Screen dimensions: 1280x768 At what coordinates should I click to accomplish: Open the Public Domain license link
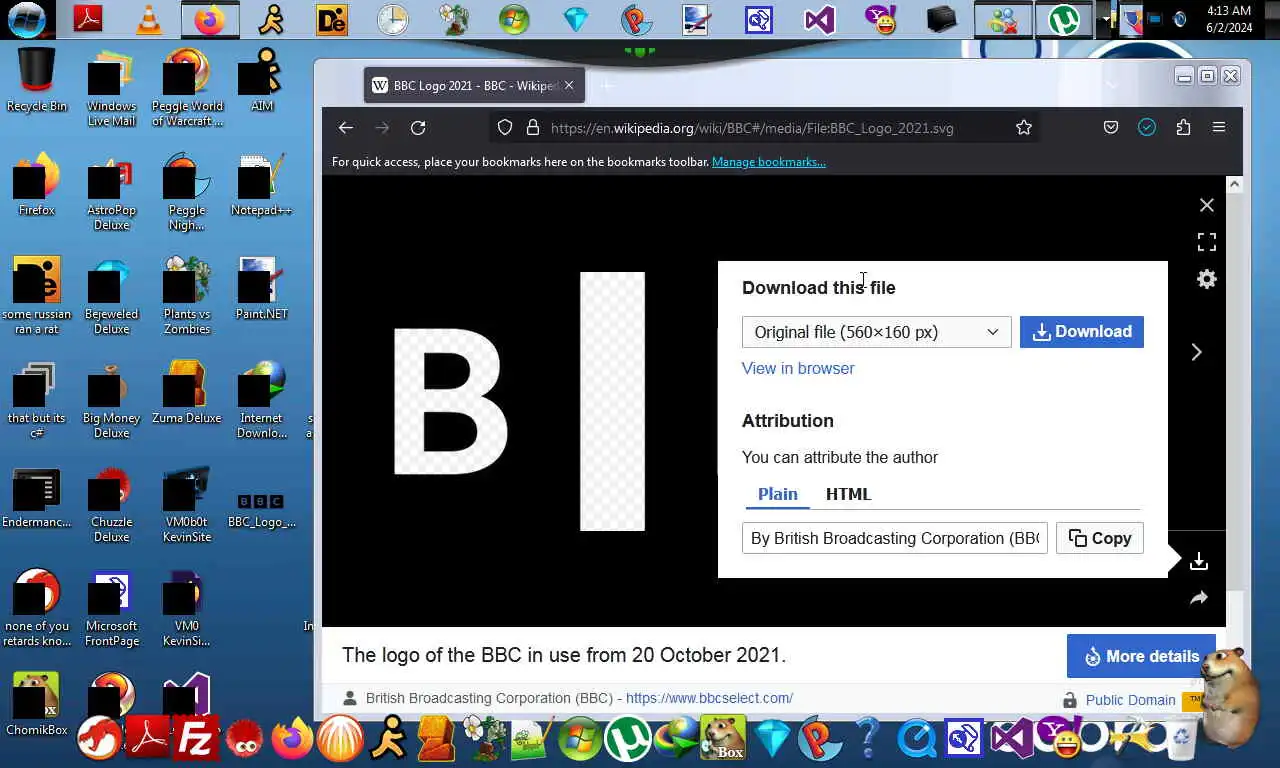[x=1130, y=700]
